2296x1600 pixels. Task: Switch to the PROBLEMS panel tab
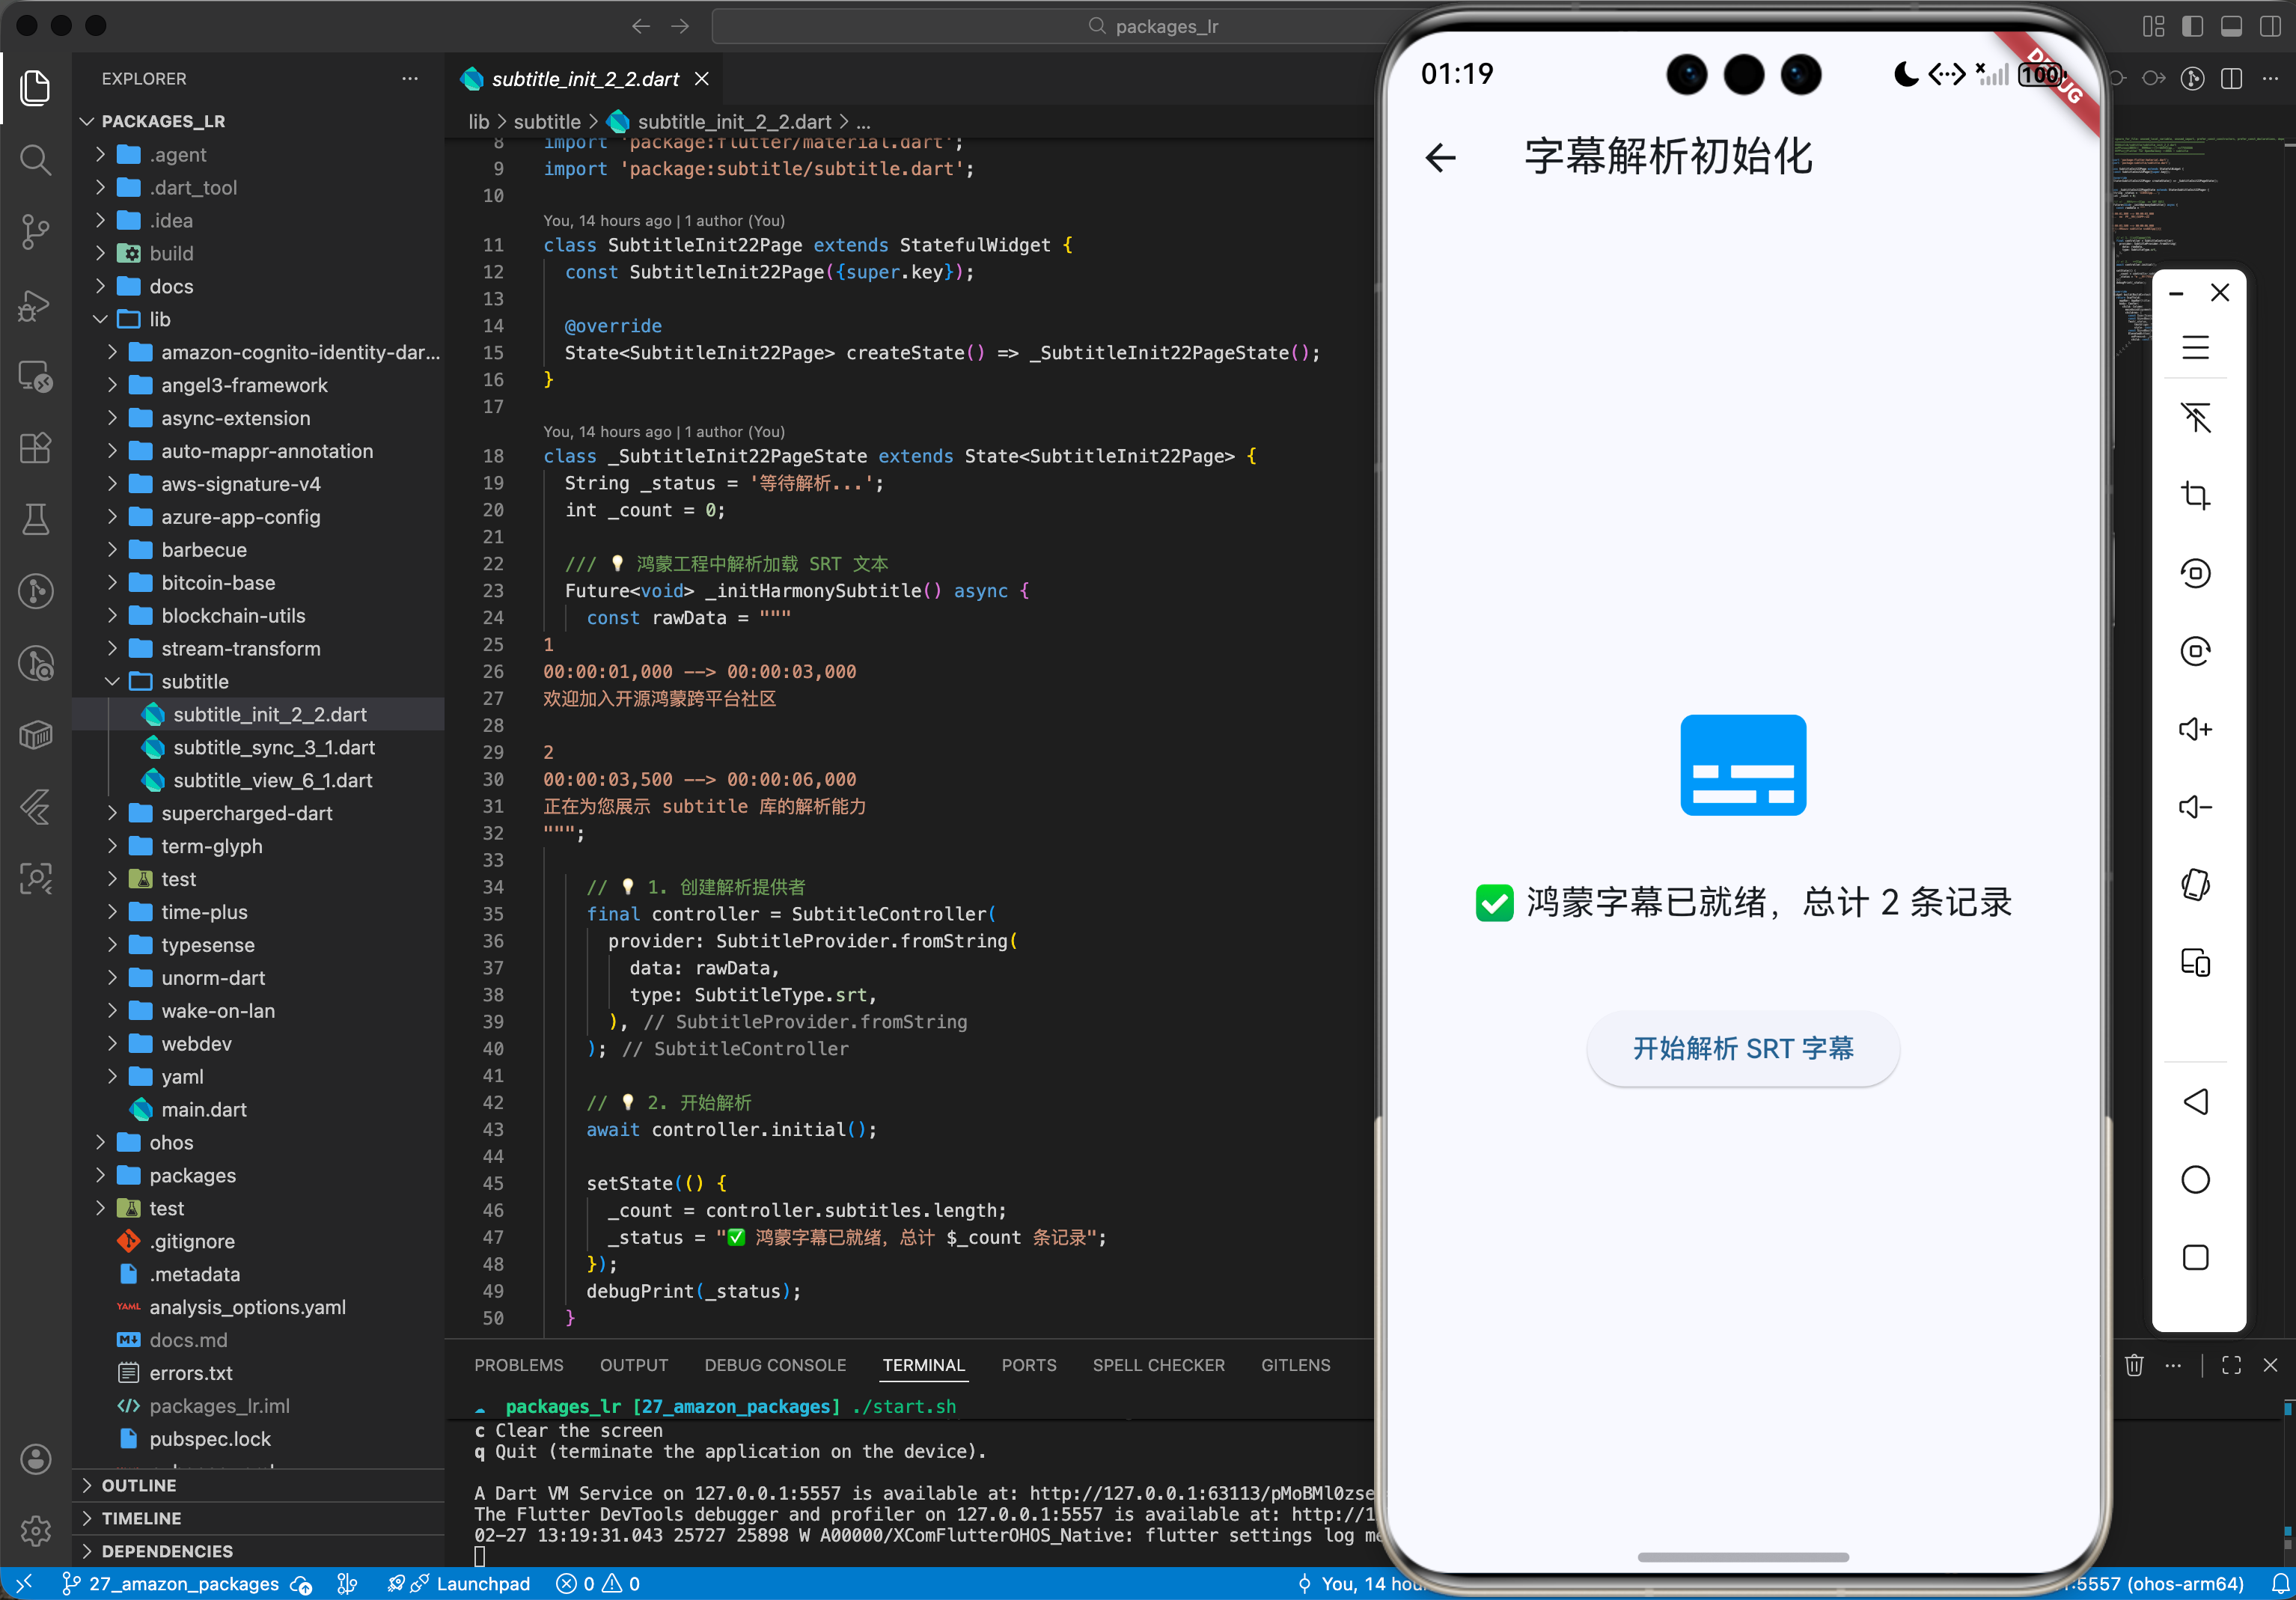click(518, 1365)
